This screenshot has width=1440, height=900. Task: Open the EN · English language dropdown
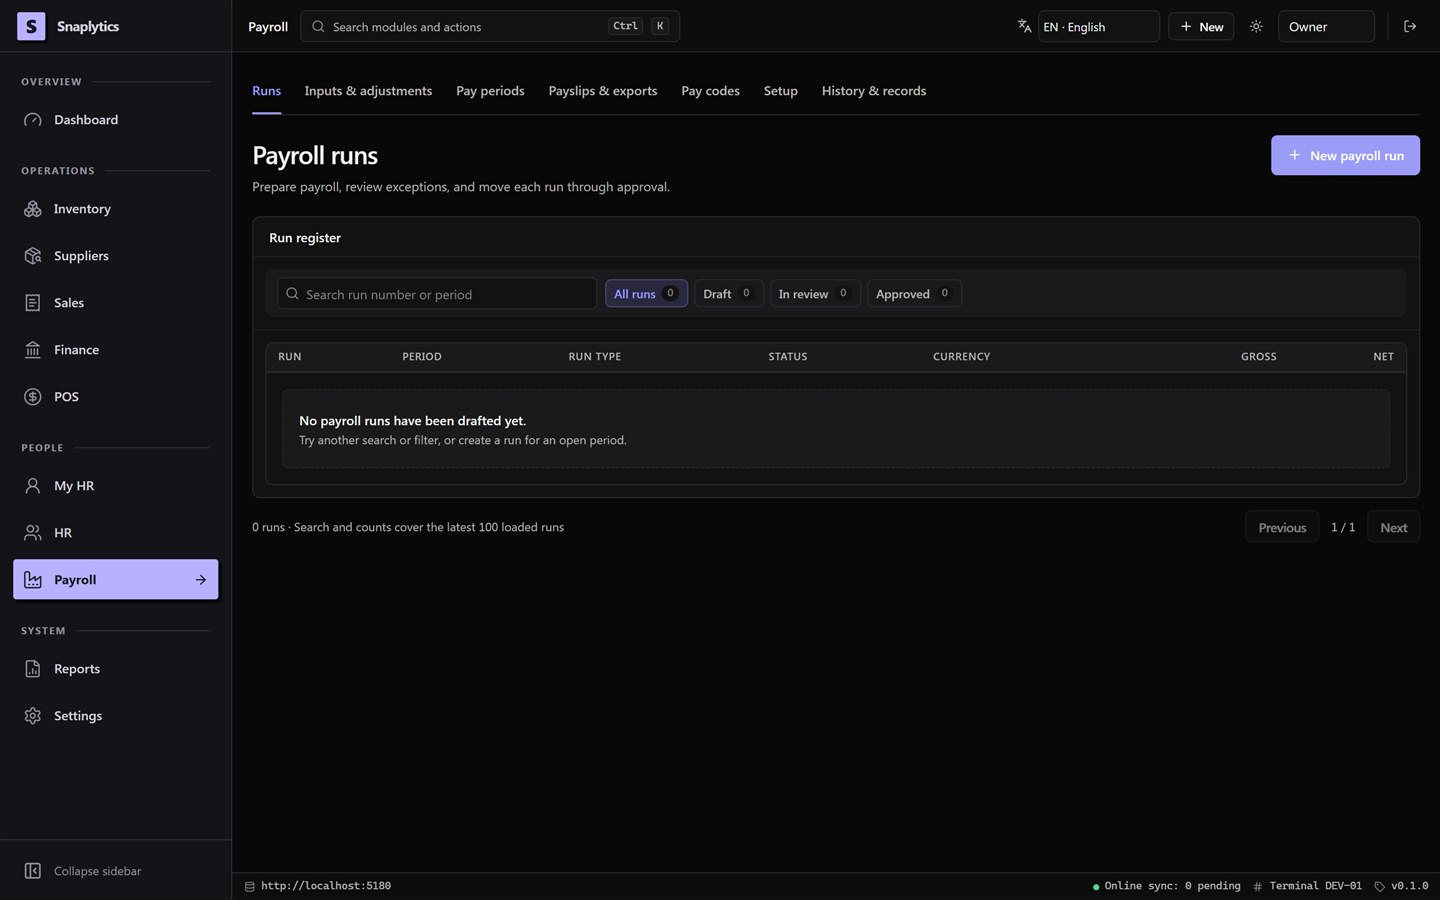point(1098,27)
